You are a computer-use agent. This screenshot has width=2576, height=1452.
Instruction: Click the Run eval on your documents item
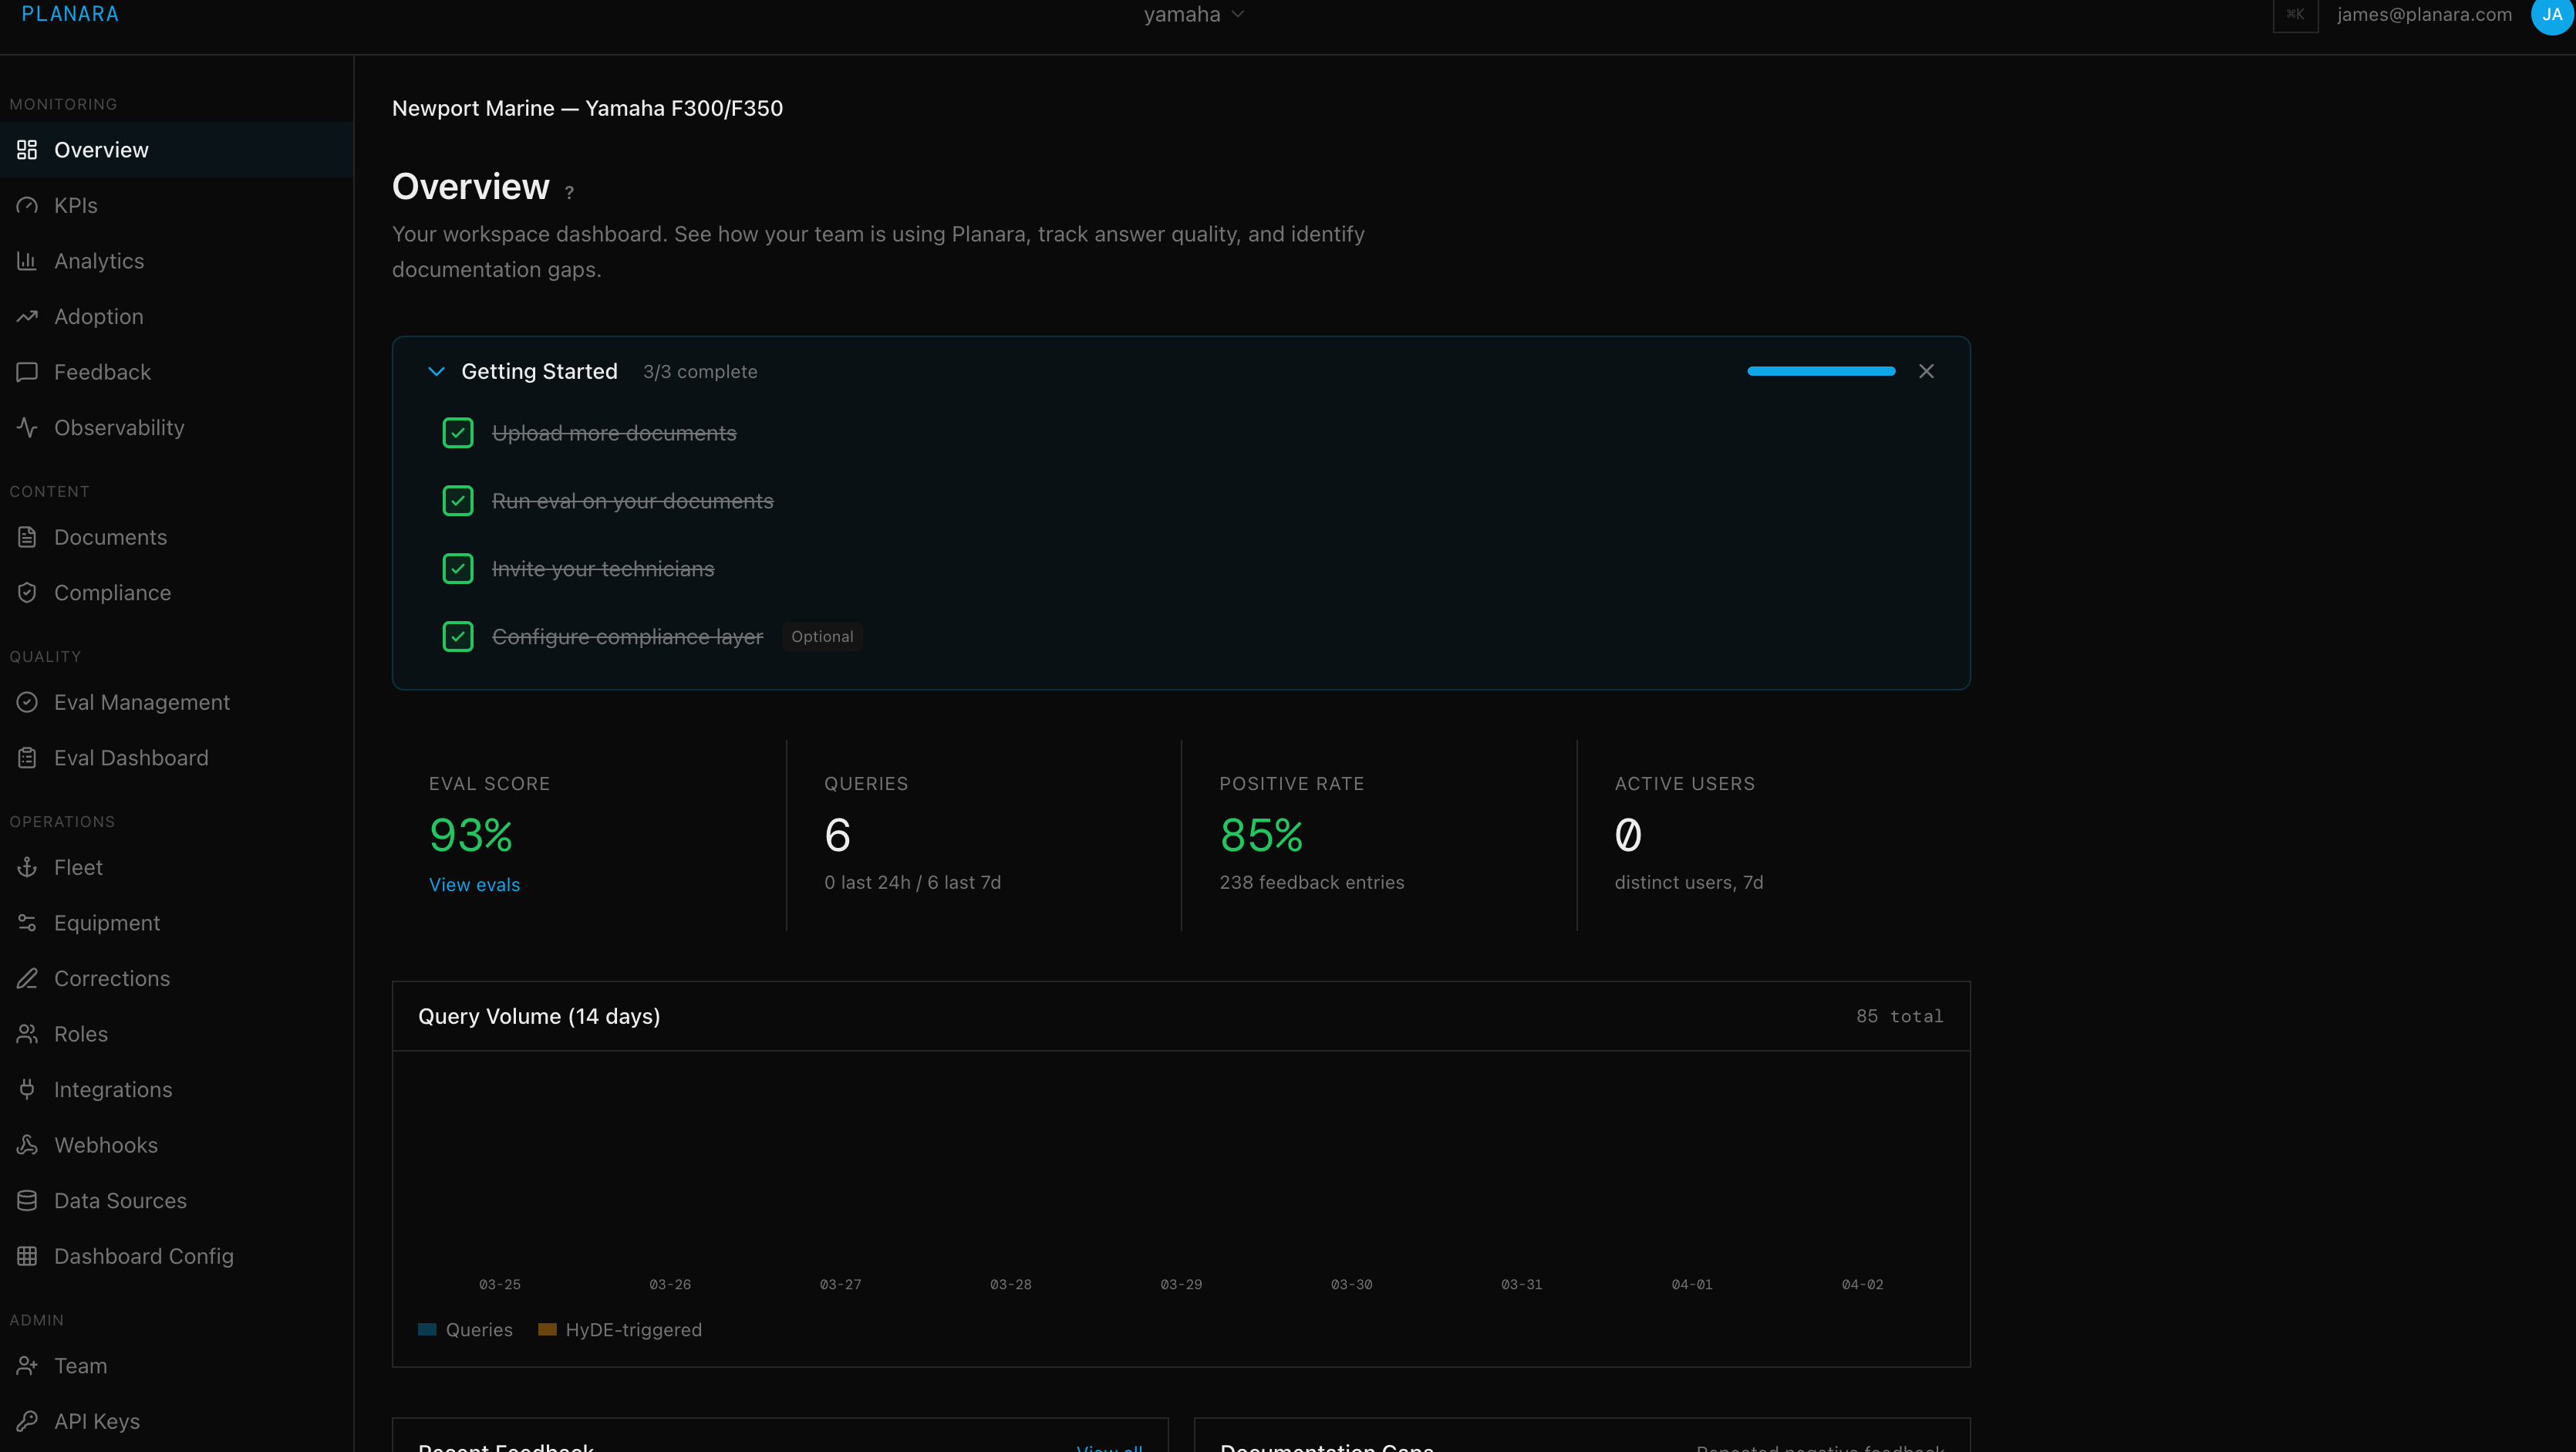coord(632,501)
